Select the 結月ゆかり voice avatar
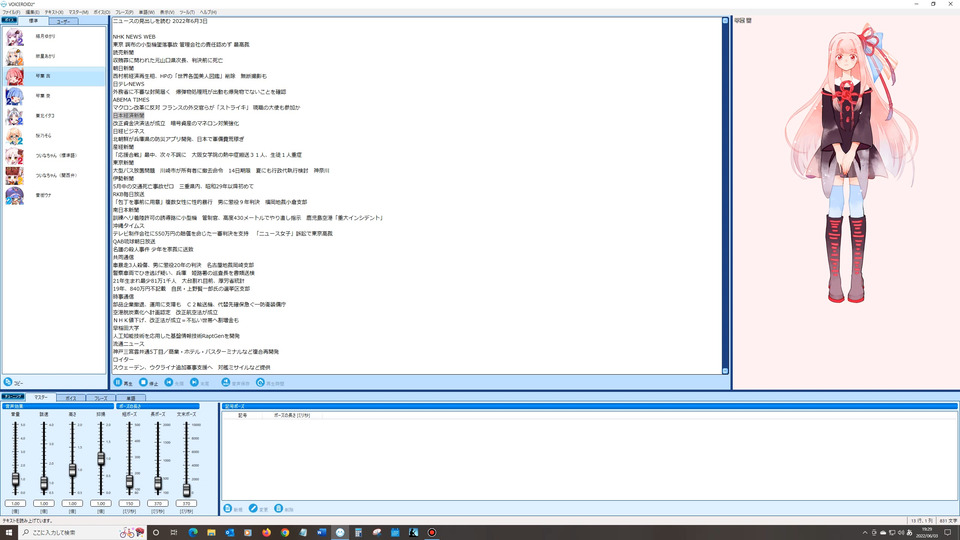 14,37
